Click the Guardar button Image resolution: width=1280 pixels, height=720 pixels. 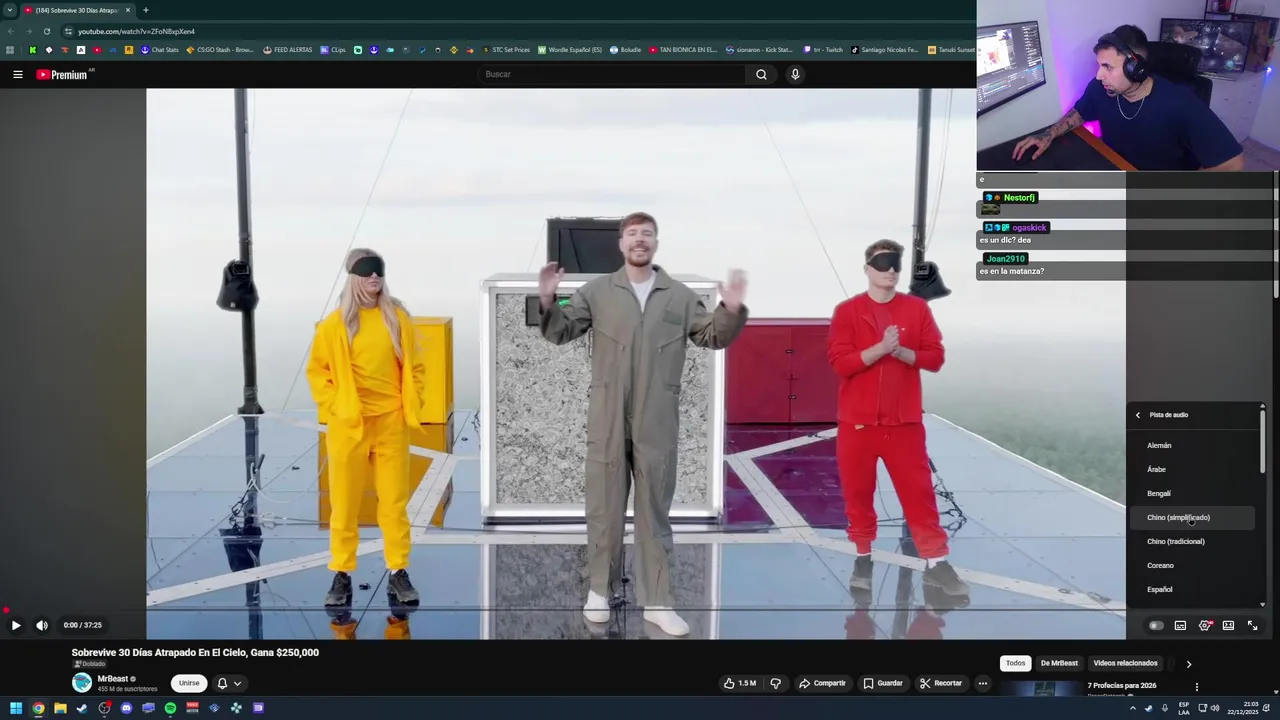883,683
